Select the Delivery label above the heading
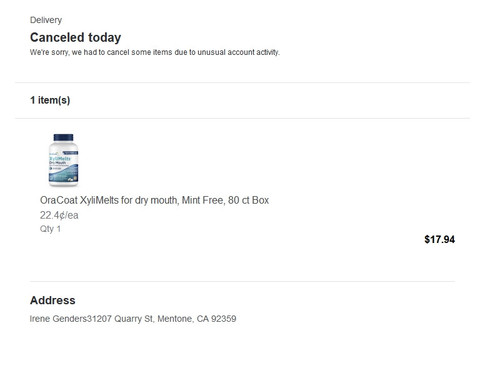Image resolution: width=500 pixels, height=366 pixels. click(x=46, y=20)
